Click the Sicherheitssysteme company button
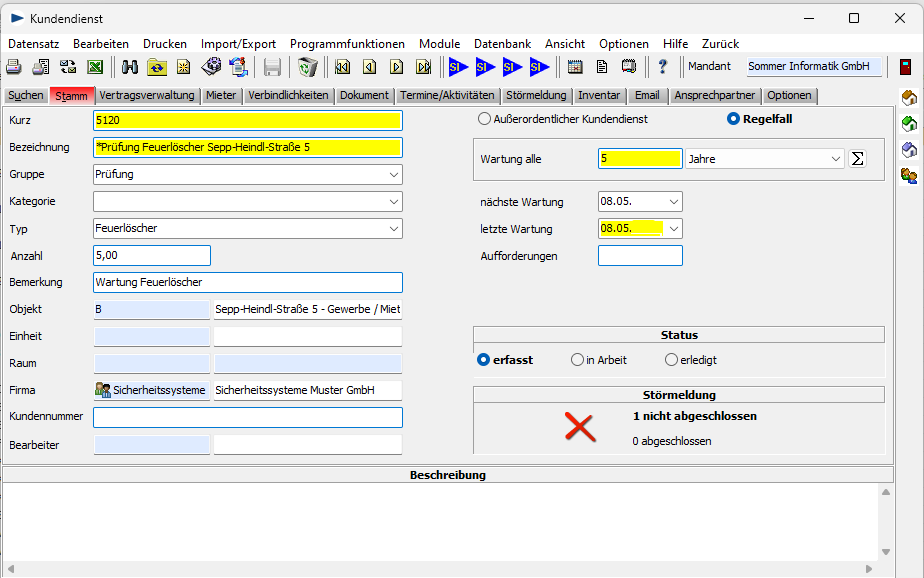This screenshot has width=924, height=578. pyautogui.click(x=151, y=390)
